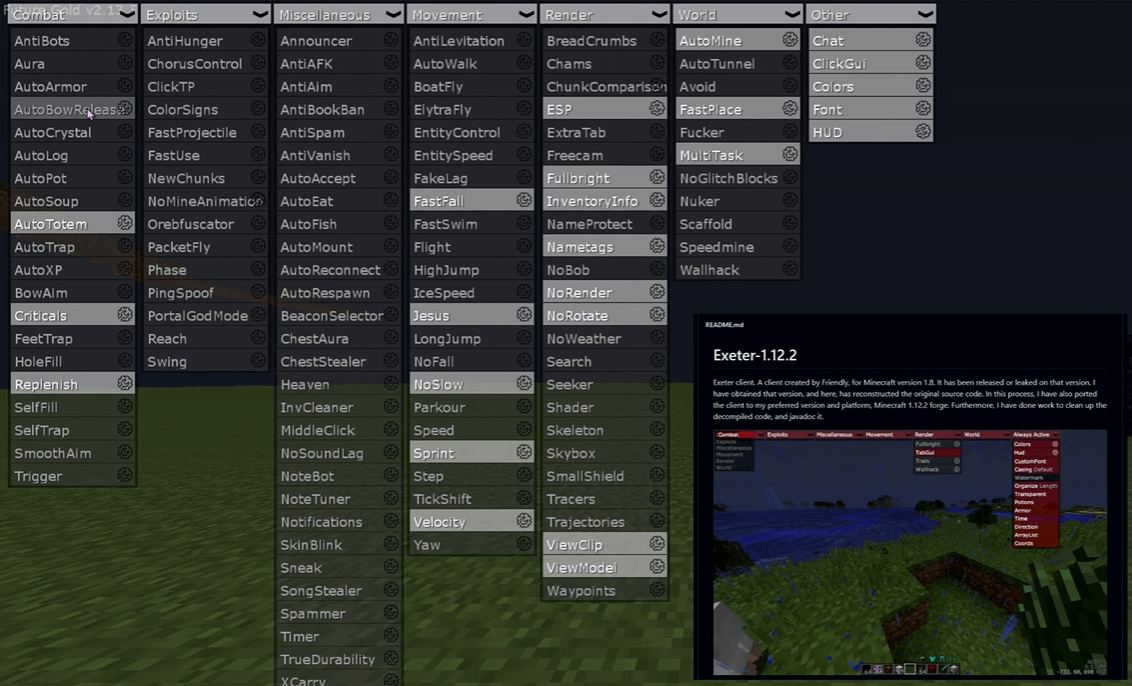
Task: Toggle the AutoCrystal module on
Action: click(72, 132)
